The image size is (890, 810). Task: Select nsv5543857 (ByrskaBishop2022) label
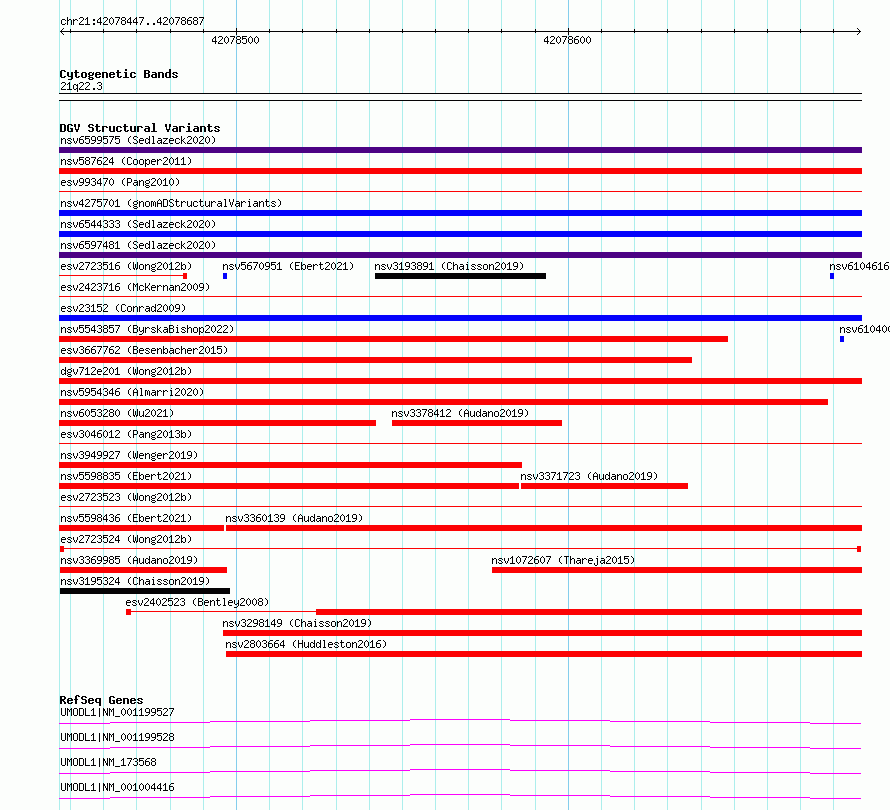click(x=147, y=329)
